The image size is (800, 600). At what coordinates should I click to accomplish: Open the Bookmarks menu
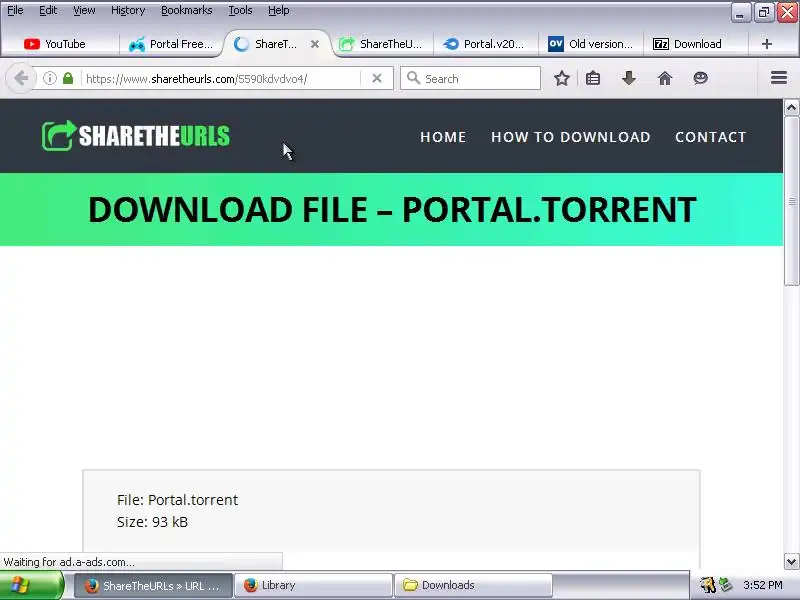pos(186,10)
